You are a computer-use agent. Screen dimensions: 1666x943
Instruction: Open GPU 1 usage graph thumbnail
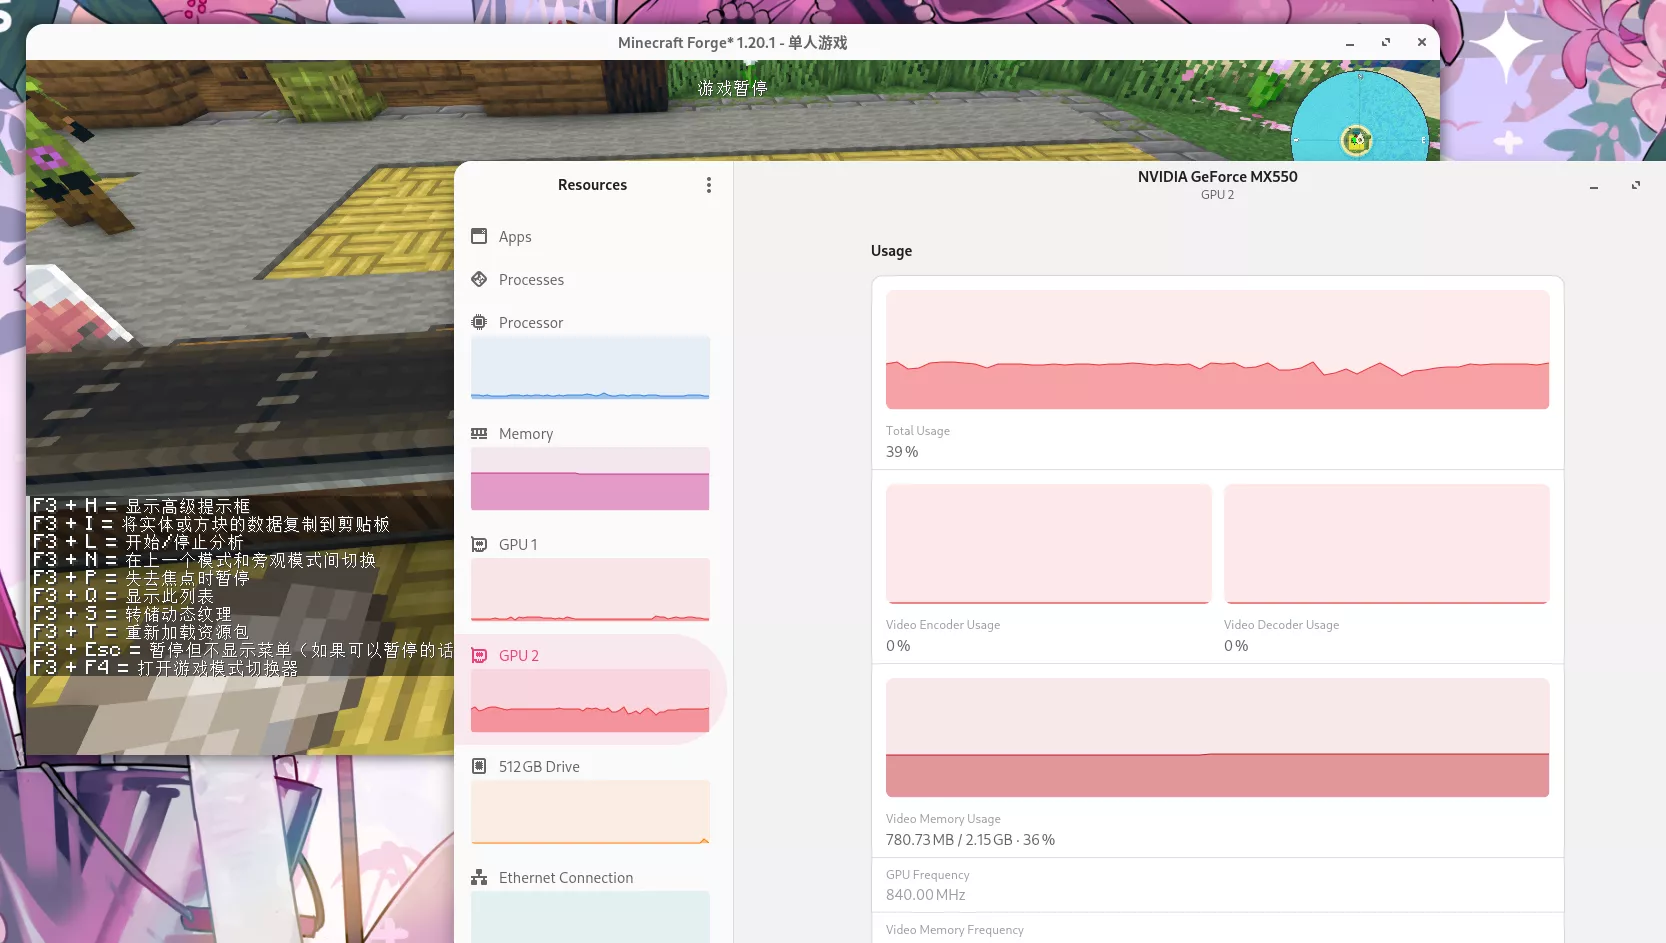coord(590,590)
